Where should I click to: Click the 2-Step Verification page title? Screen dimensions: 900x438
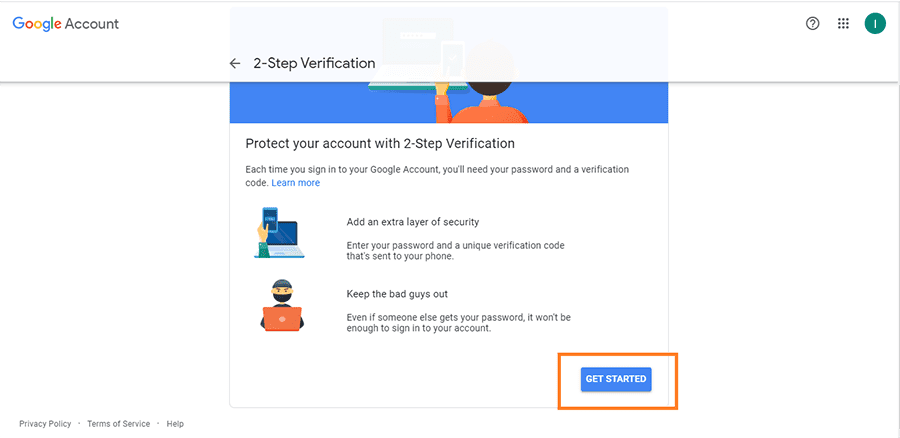tap(315, 63)
